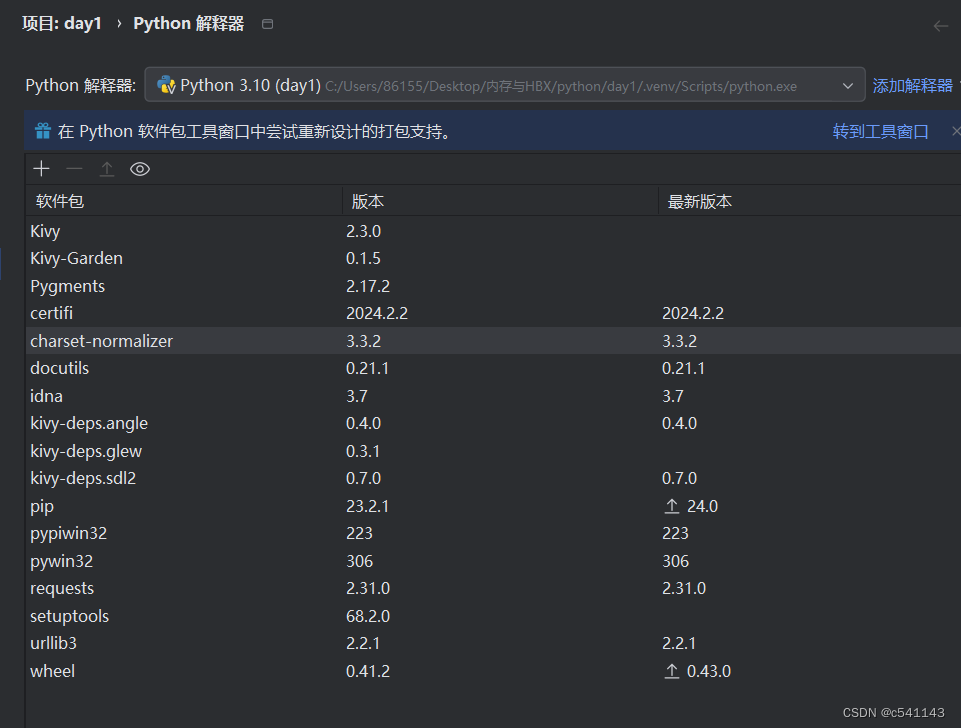Click the gift icon in the packaging notice banner
This screenshot has height=728, width=961.
42,130
